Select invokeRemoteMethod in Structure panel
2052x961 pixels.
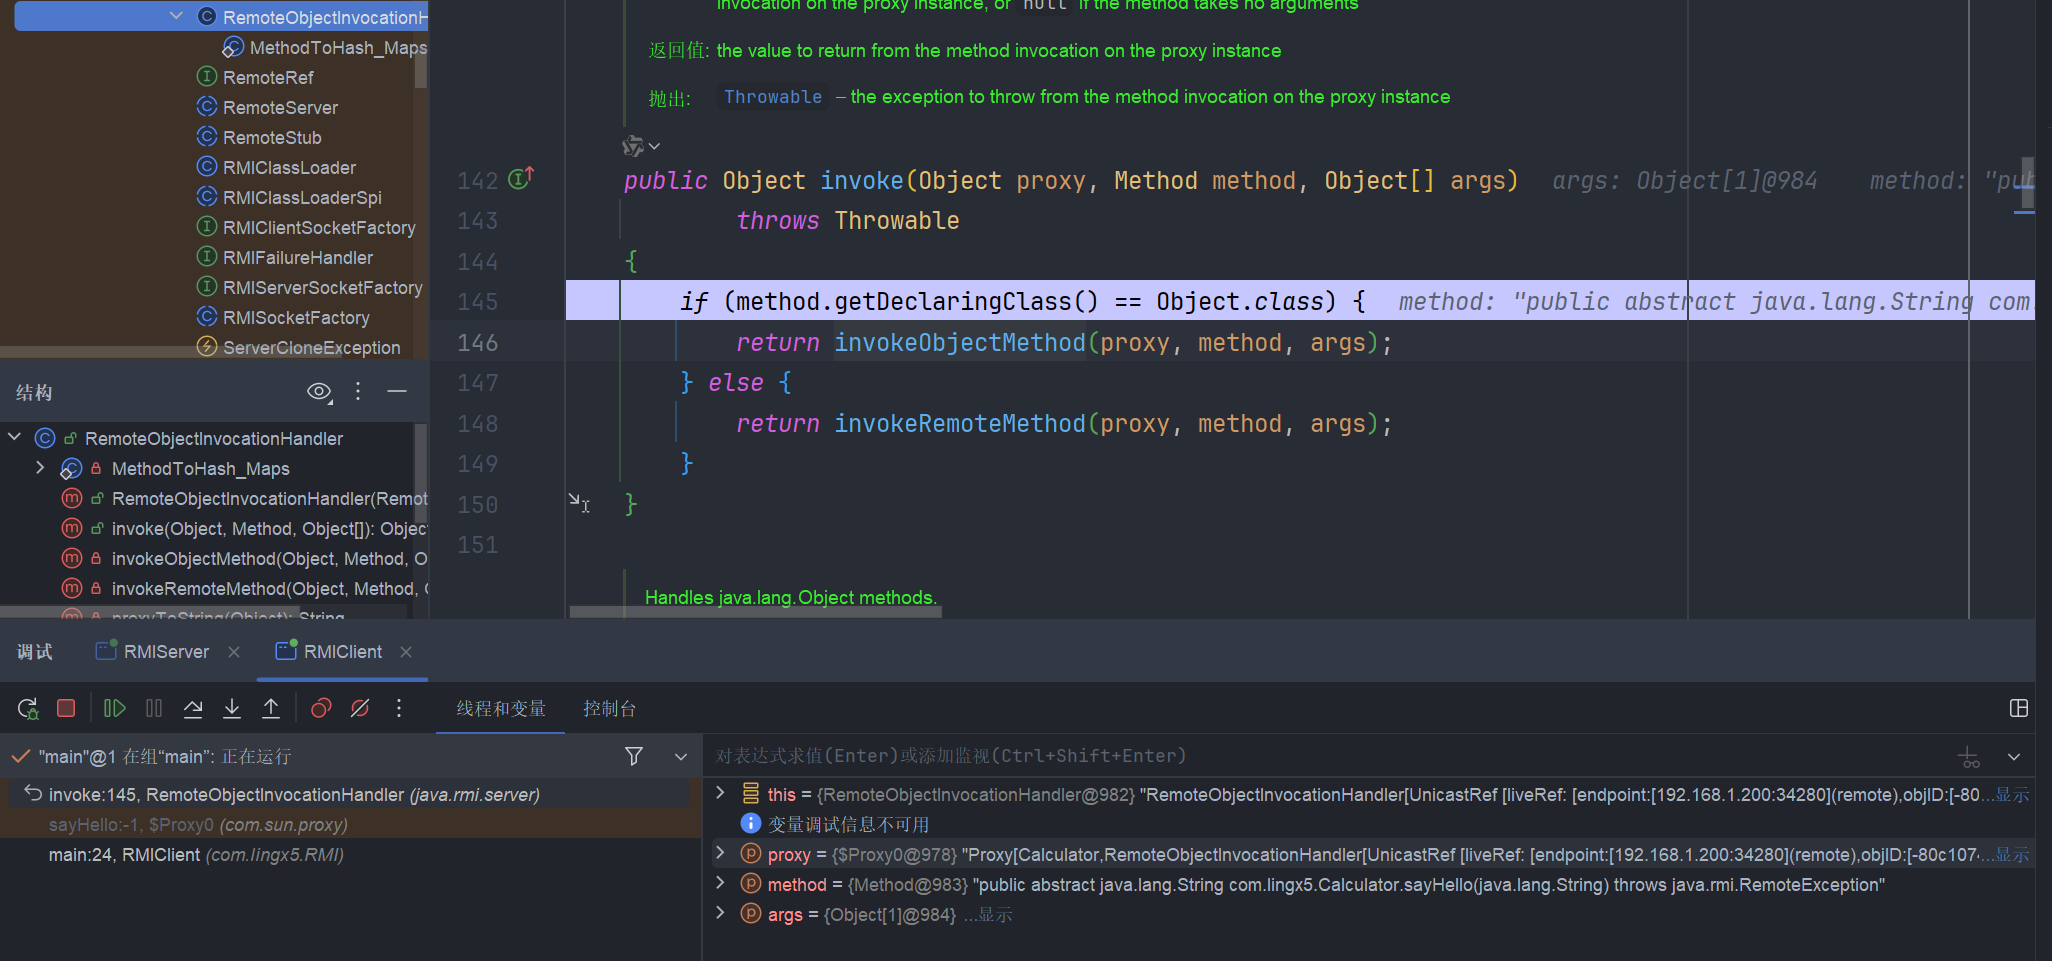coord(244,589)
